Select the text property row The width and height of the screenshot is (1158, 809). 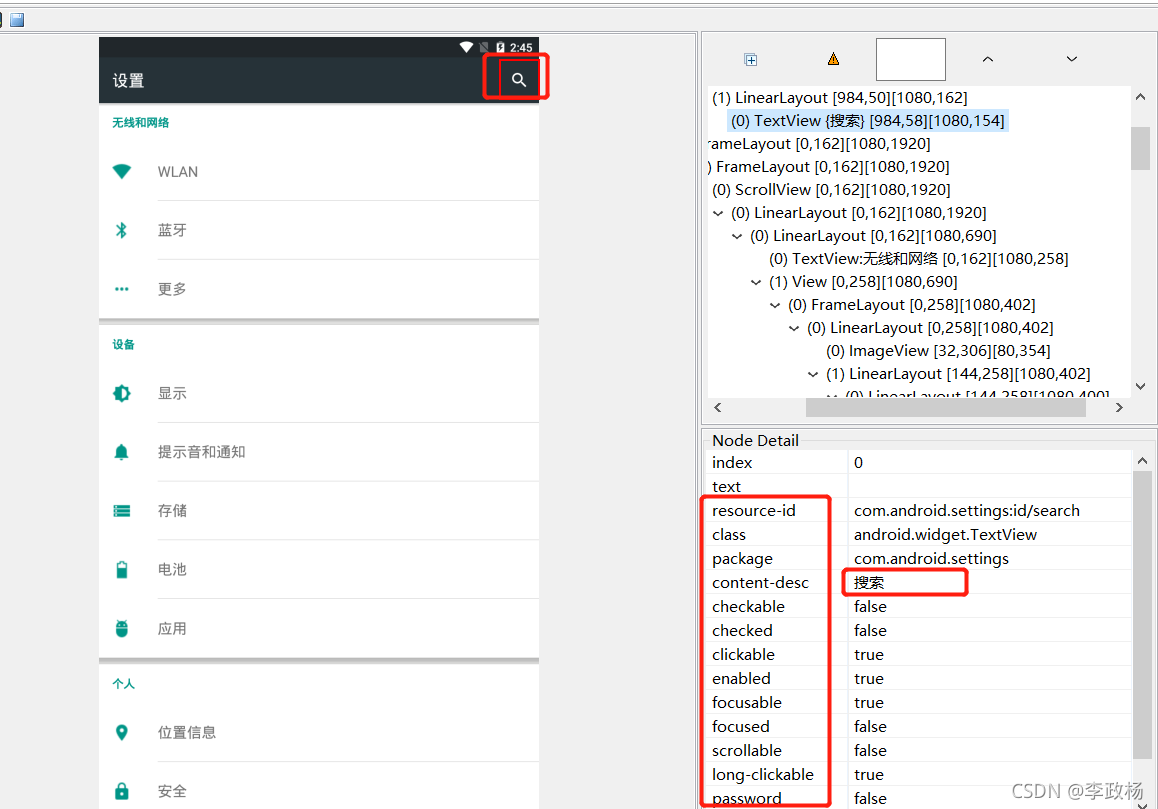tap(918, 486)
